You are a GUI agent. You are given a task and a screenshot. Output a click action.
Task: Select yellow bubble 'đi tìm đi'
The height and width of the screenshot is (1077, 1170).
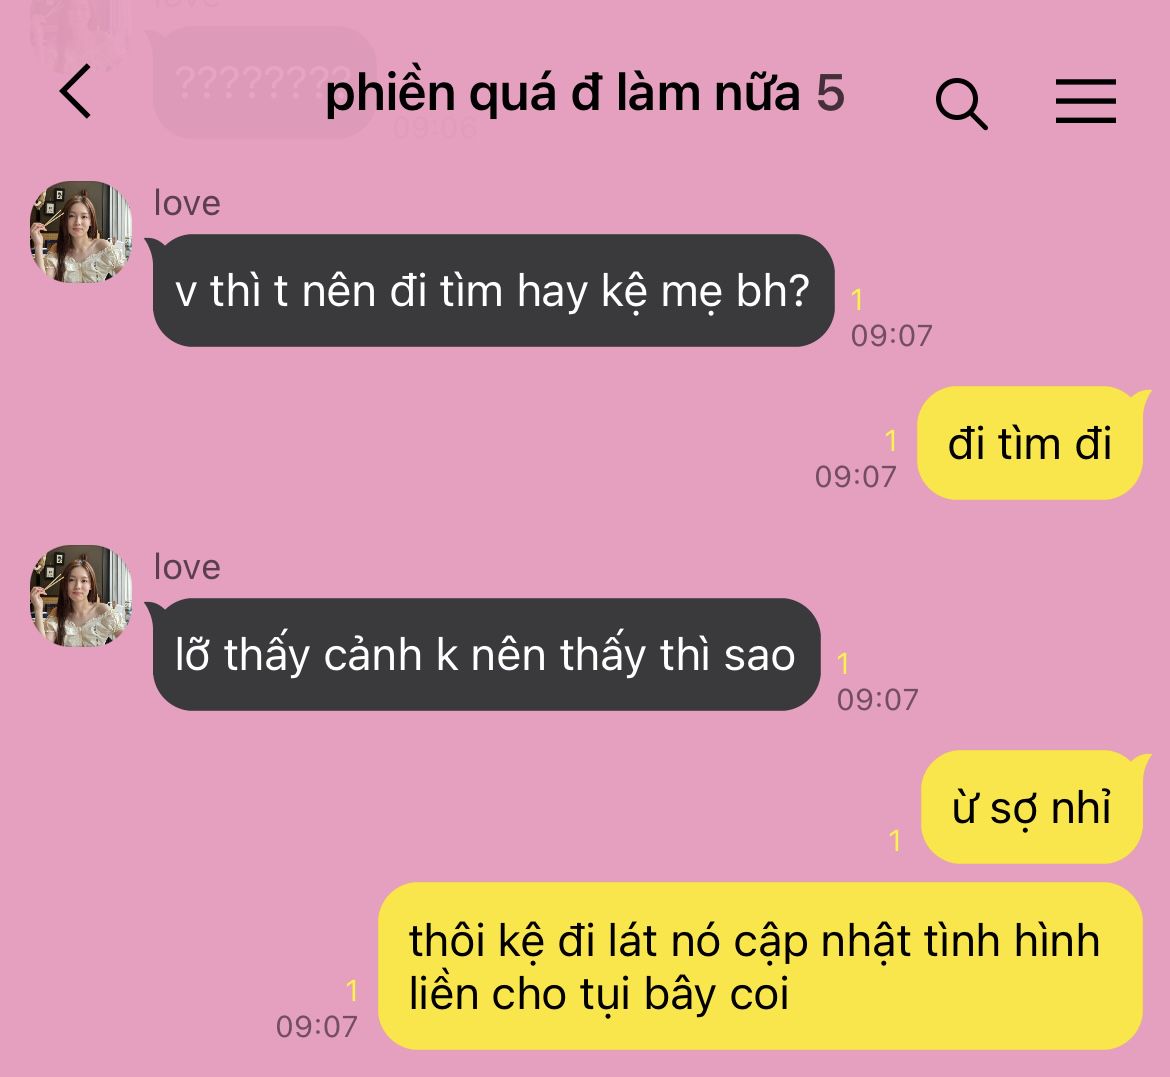pos(1030,443)
